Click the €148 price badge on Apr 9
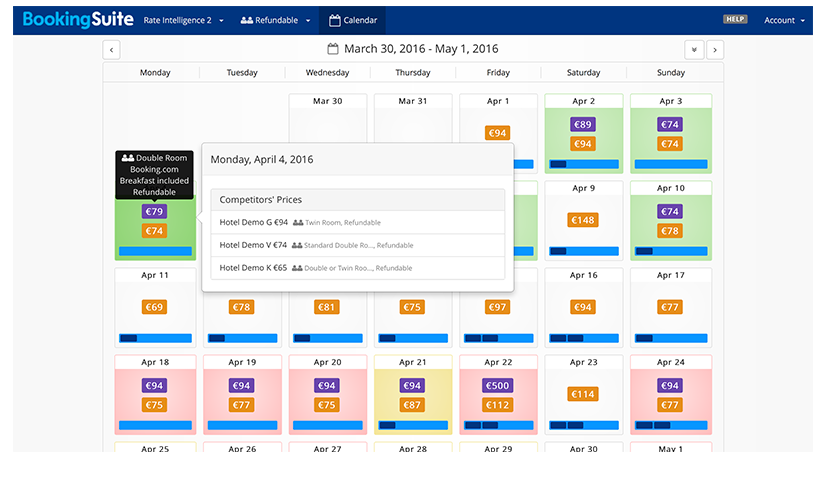Viewport: 819px width, 481px height. (x=583, y=220)
